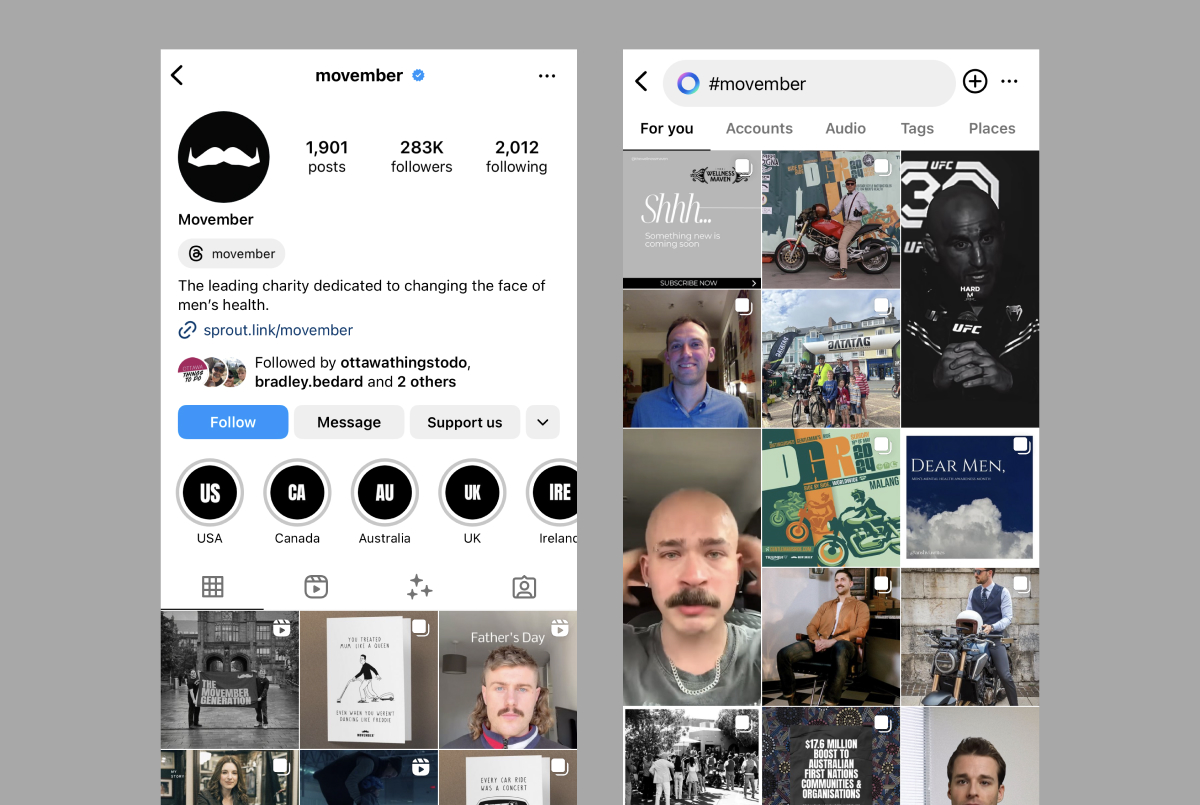Show the tagged photos tab
Screen dimensions: 1200x805
(x=524, y=587)
